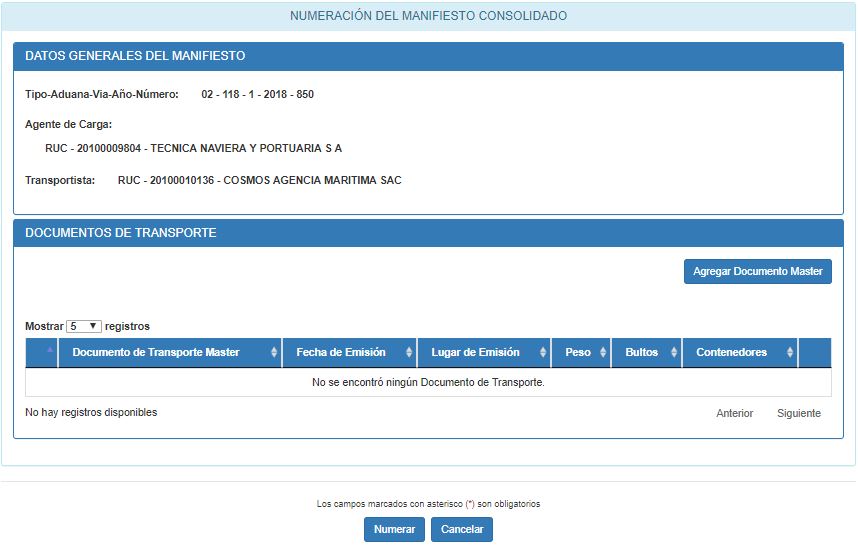Screen dimensions: 858x554
Task: Click 'No hay registros disponibles' status text
Action: tap(91, 412)
